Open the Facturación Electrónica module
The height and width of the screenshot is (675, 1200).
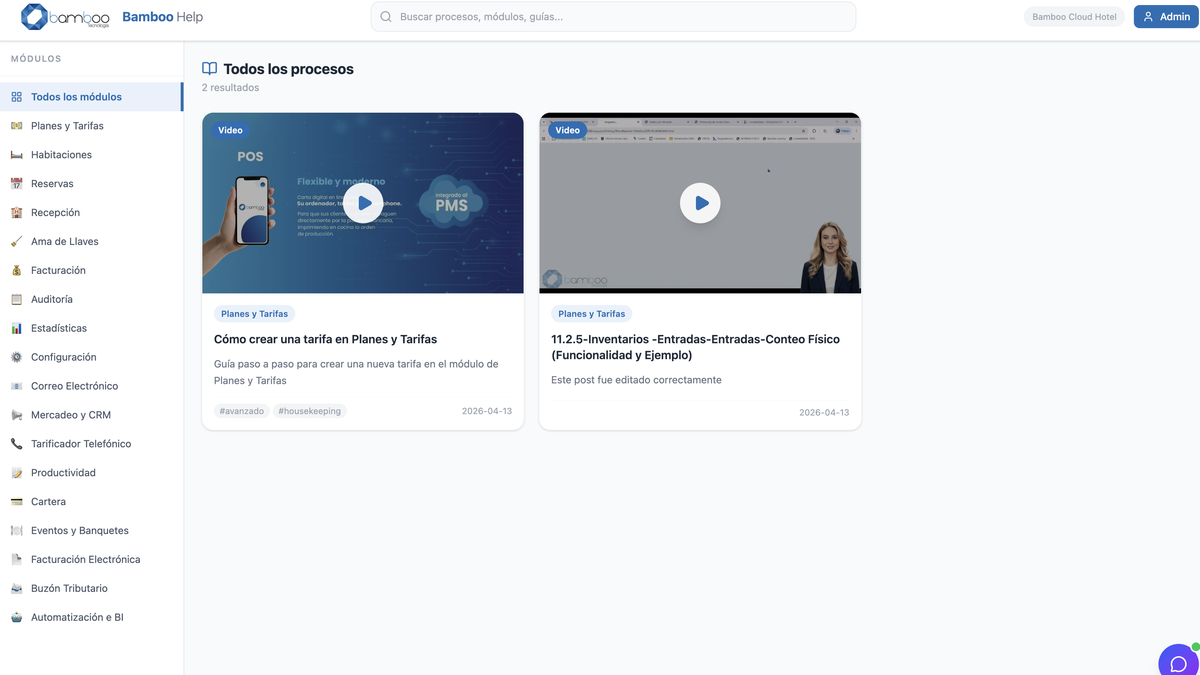coord(85,560)
